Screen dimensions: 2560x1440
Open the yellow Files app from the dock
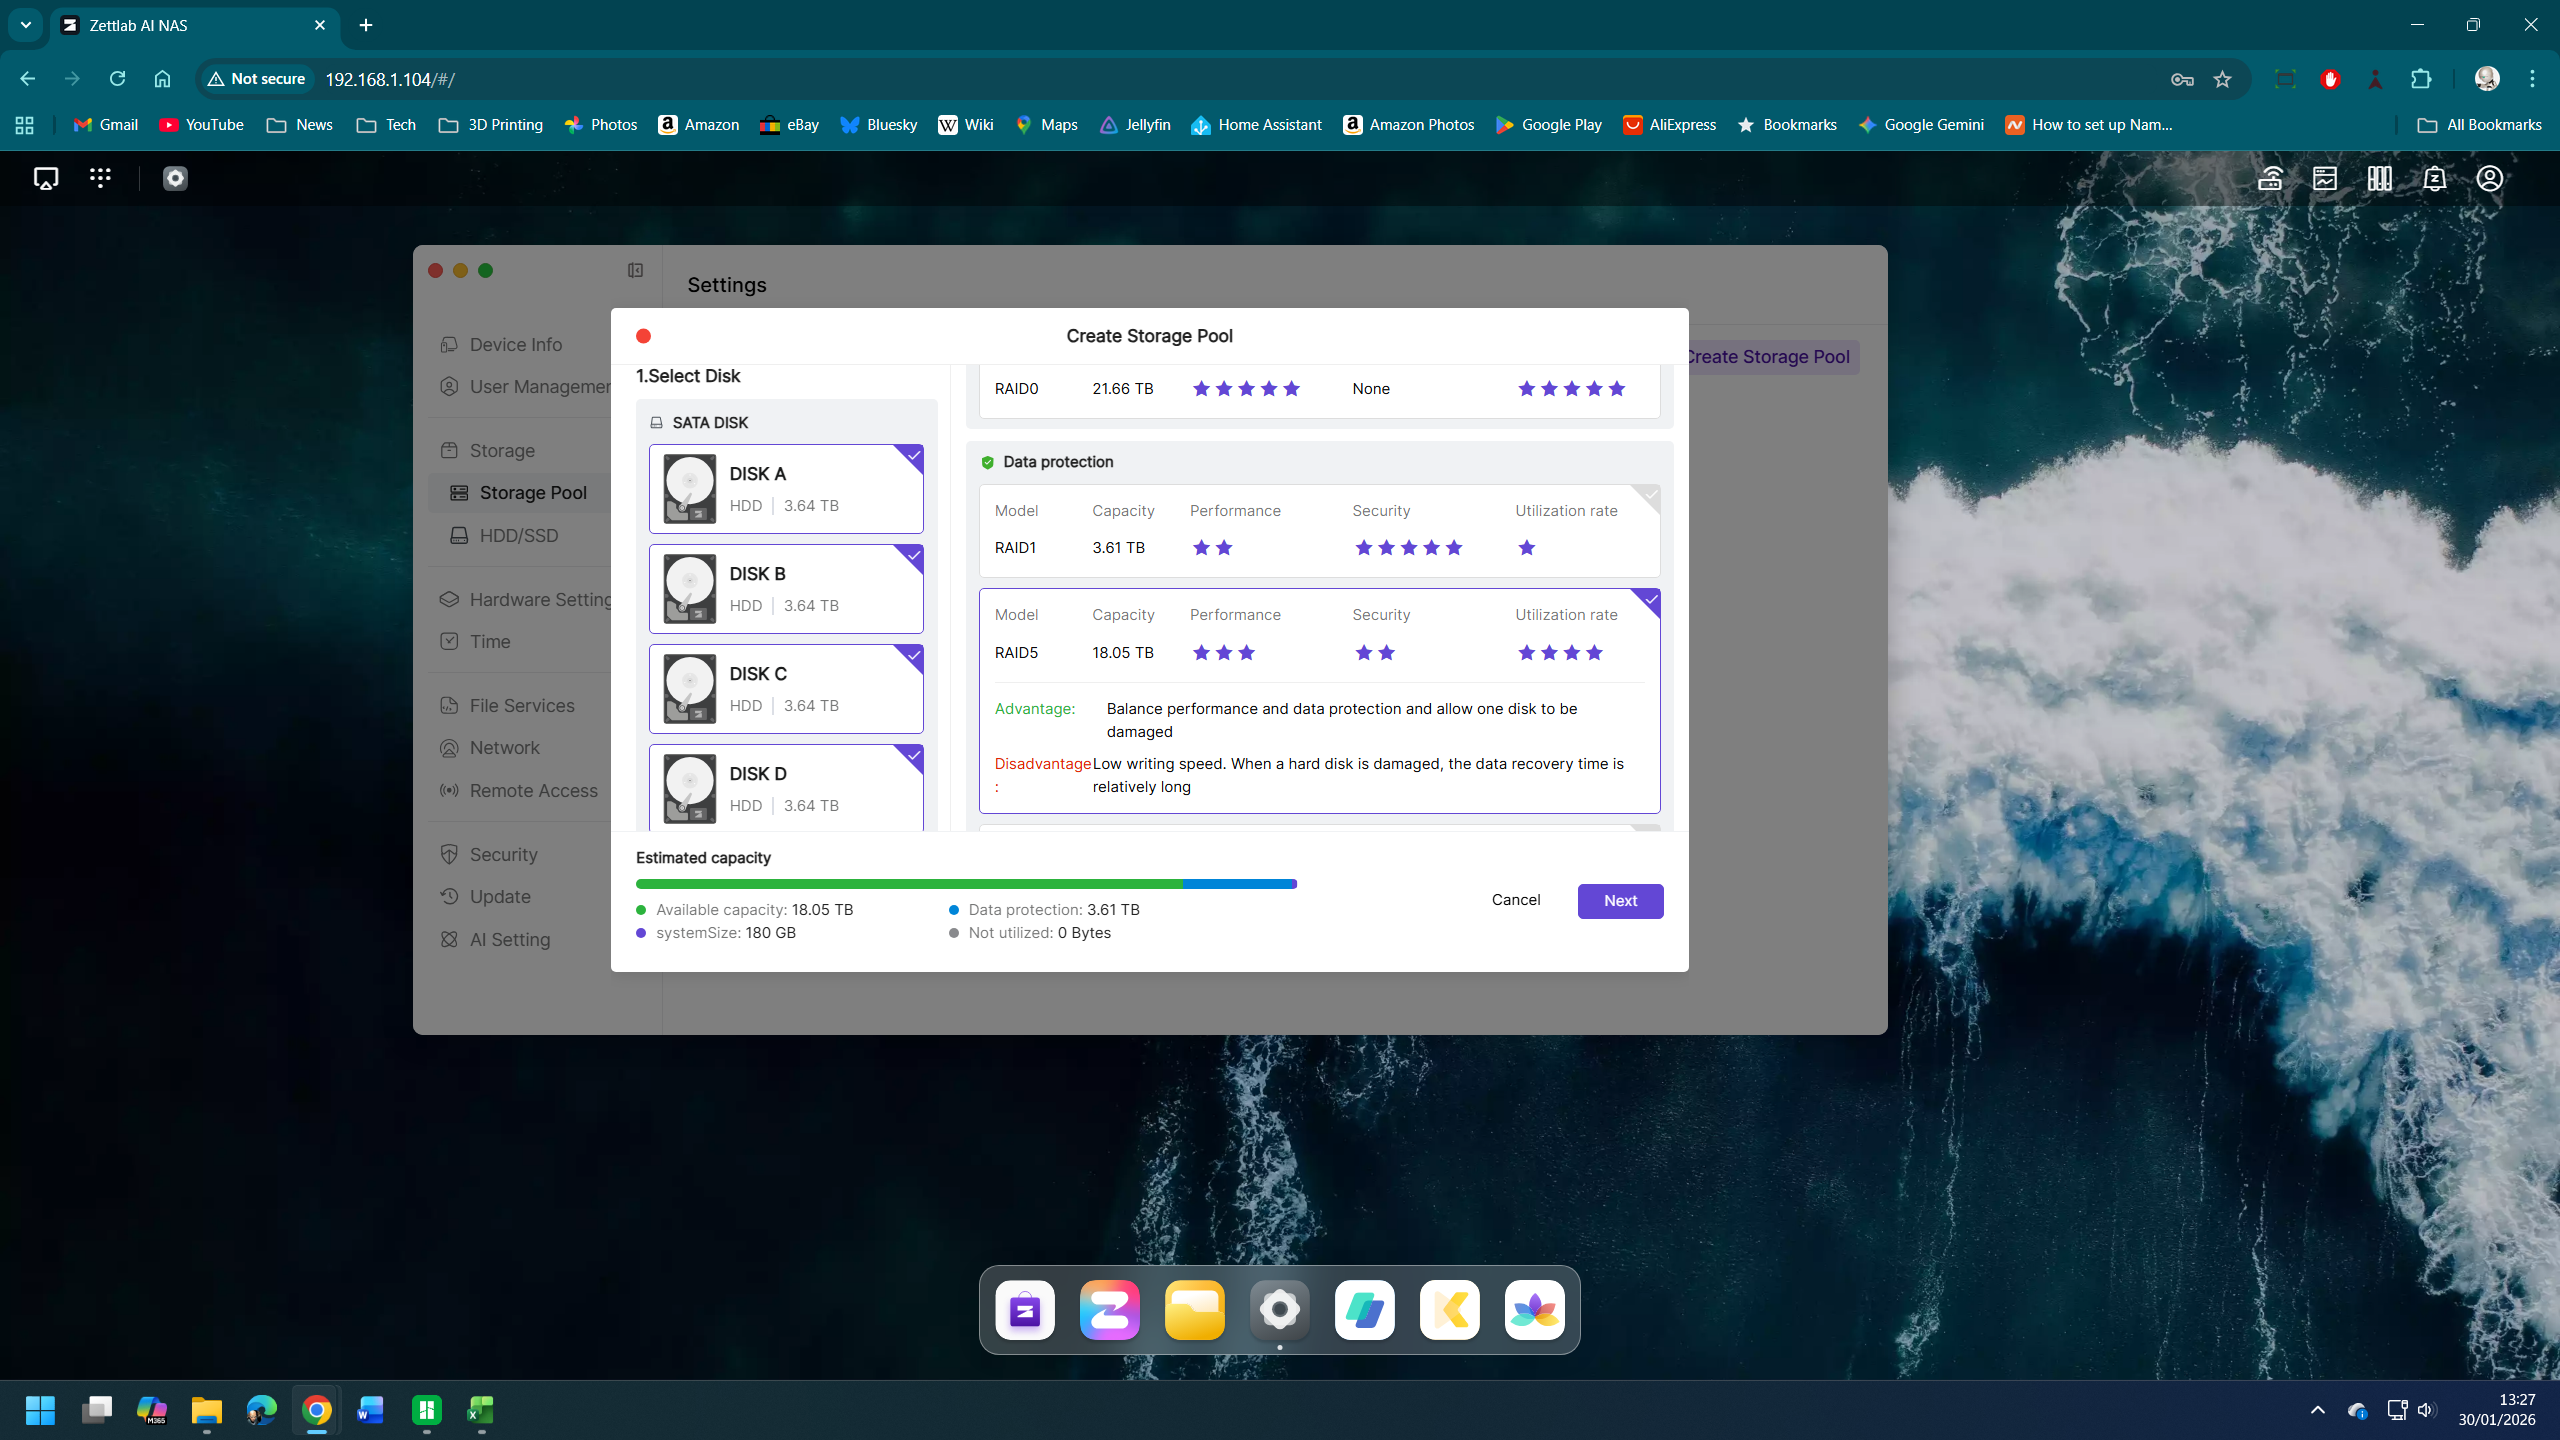tap(1195, 1310)
